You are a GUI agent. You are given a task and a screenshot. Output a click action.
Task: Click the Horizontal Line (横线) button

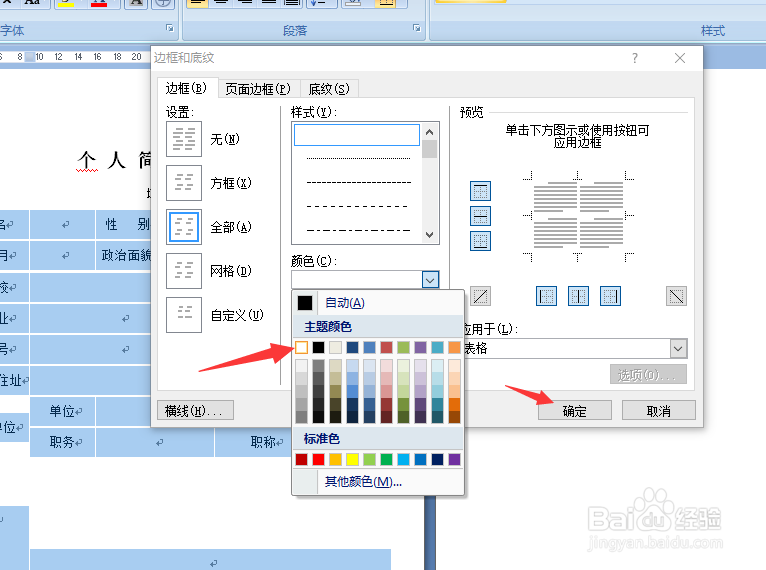[195, 411]
